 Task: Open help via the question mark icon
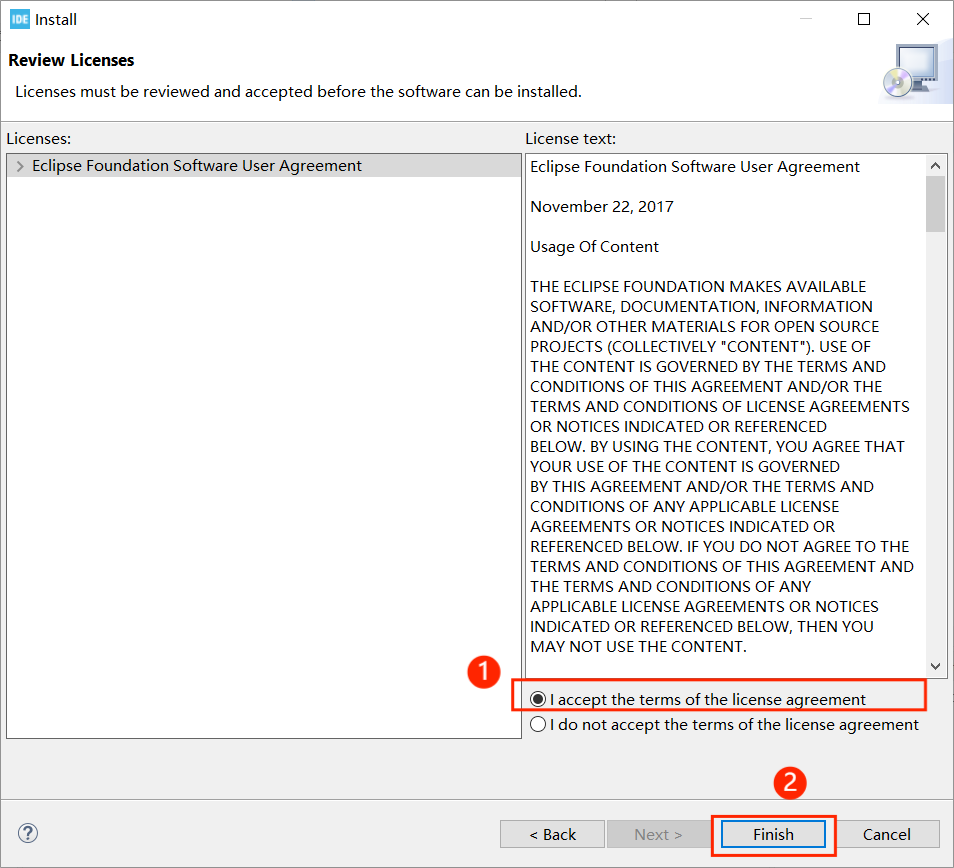[x=28, y=833]
